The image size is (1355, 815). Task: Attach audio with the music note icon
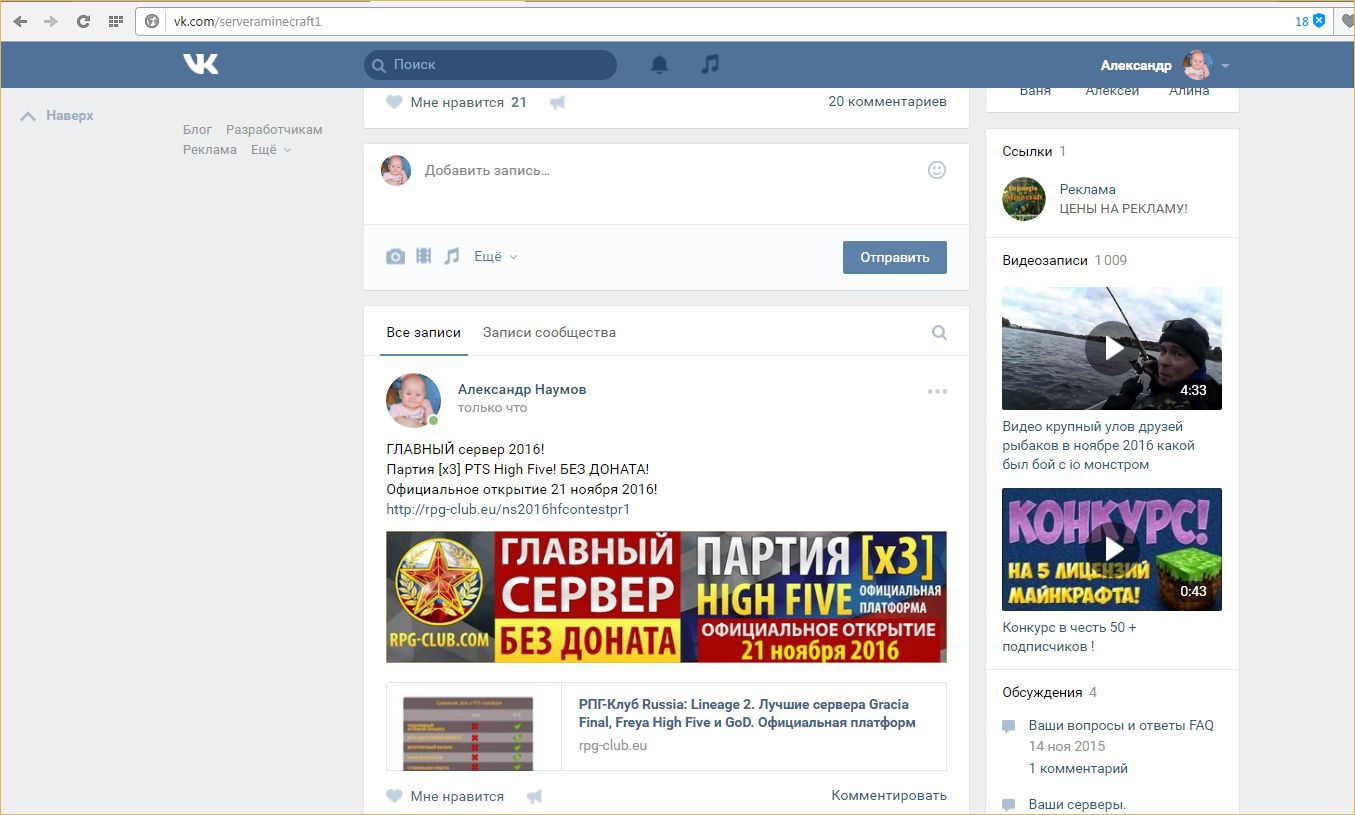click(452, 256)
